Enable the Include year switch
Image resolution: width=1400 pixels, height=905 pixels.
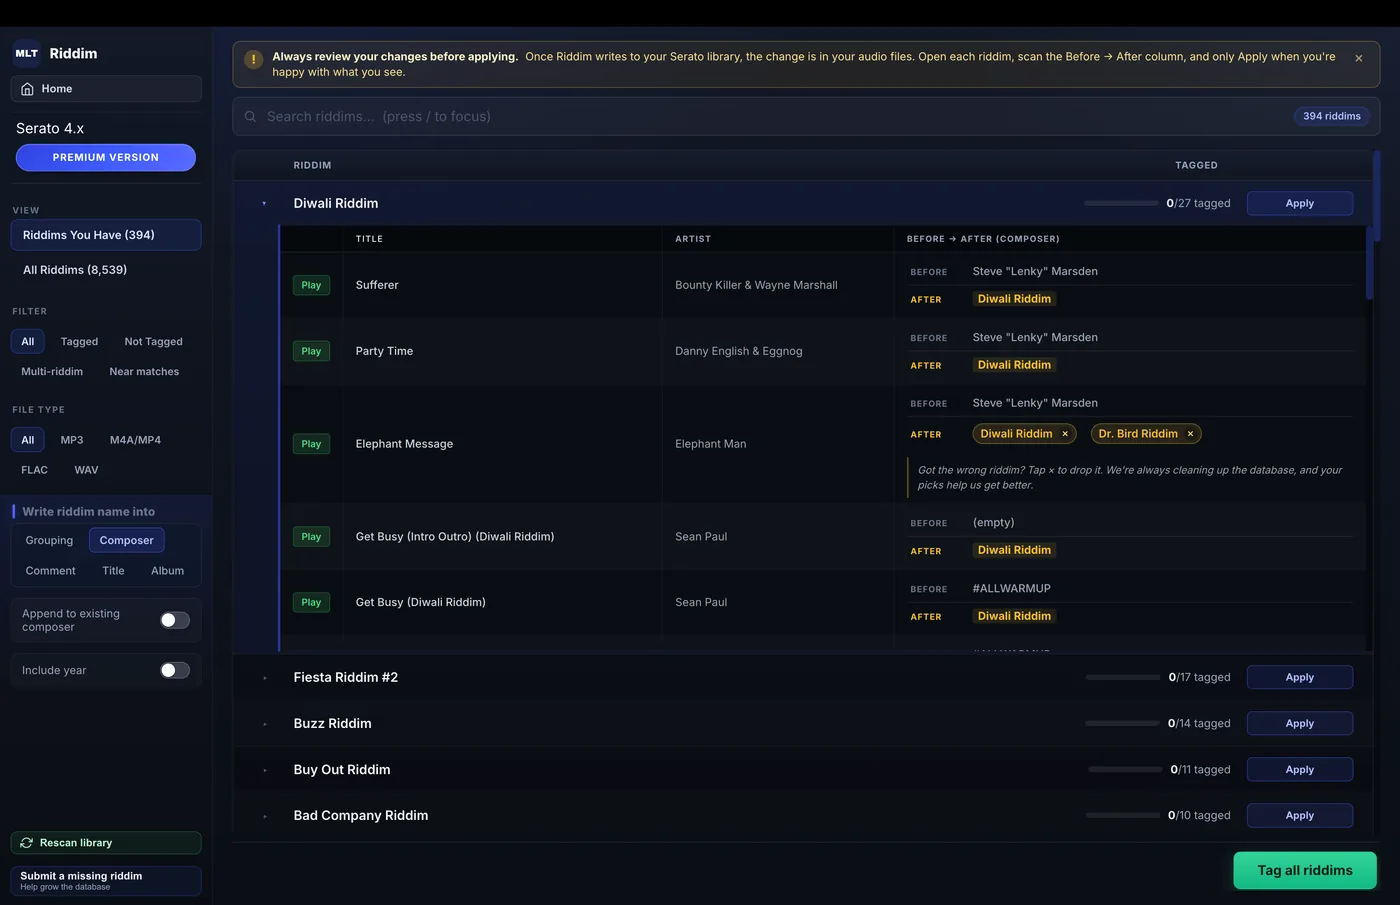click(x=175, y=670)
